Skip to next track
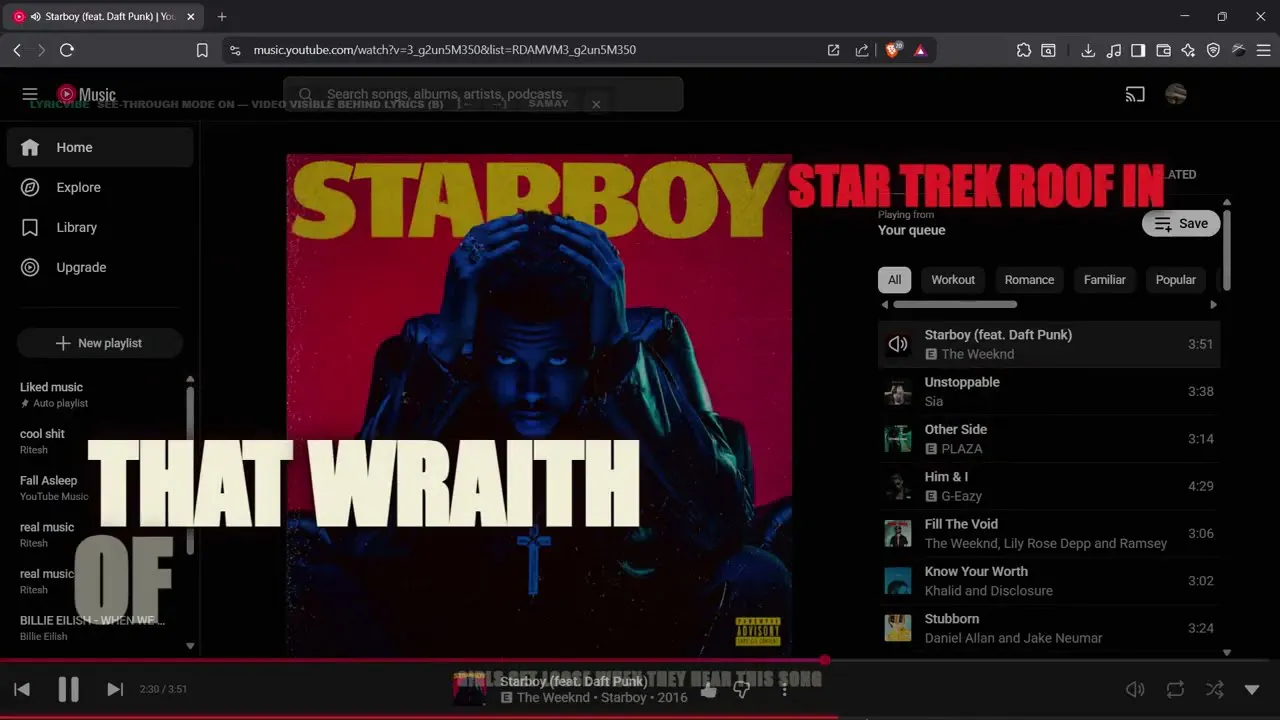Screen dimensions: 1280x720 [115, 689]
